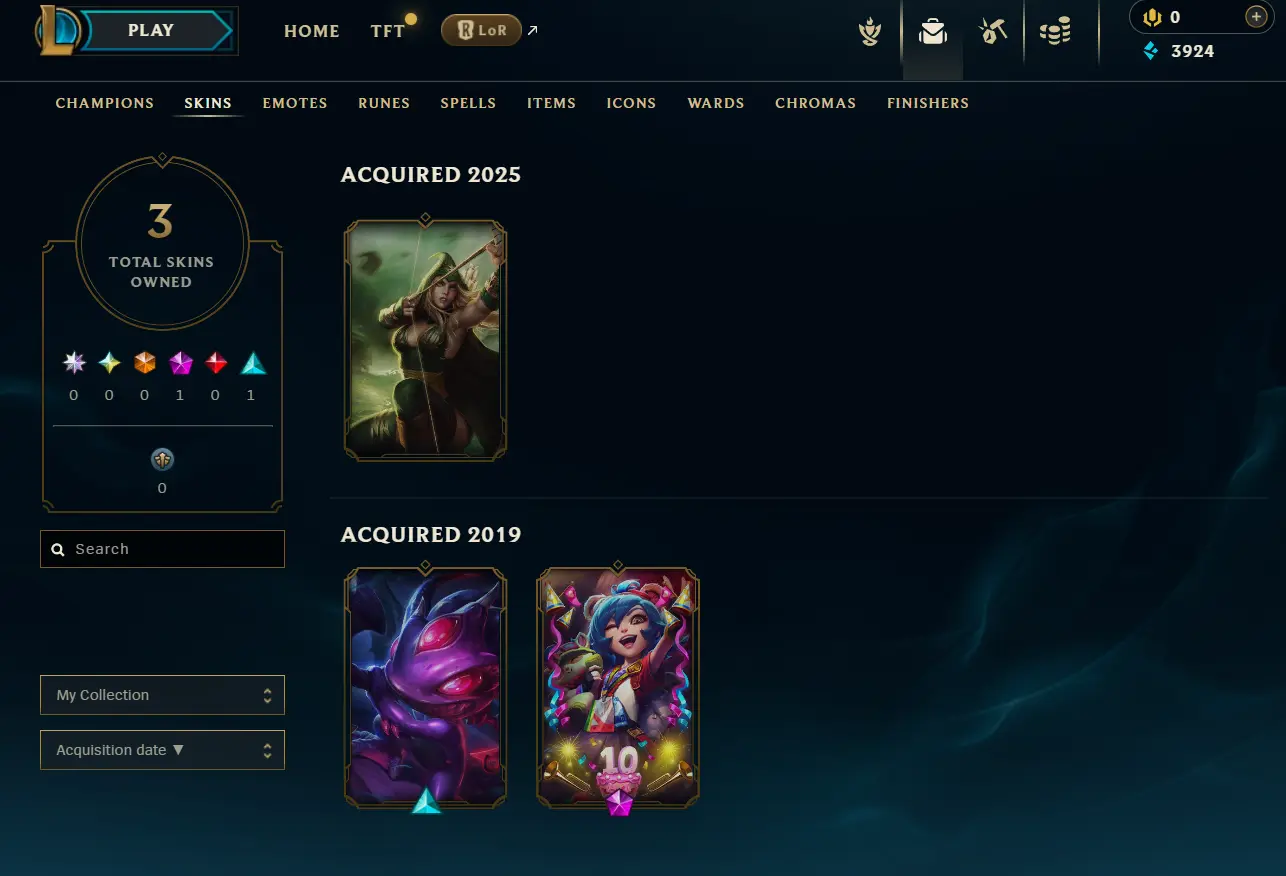Click the plus icon to buy RP
This screenshot has height=876, width=1286.
(x=1256, y=17)
